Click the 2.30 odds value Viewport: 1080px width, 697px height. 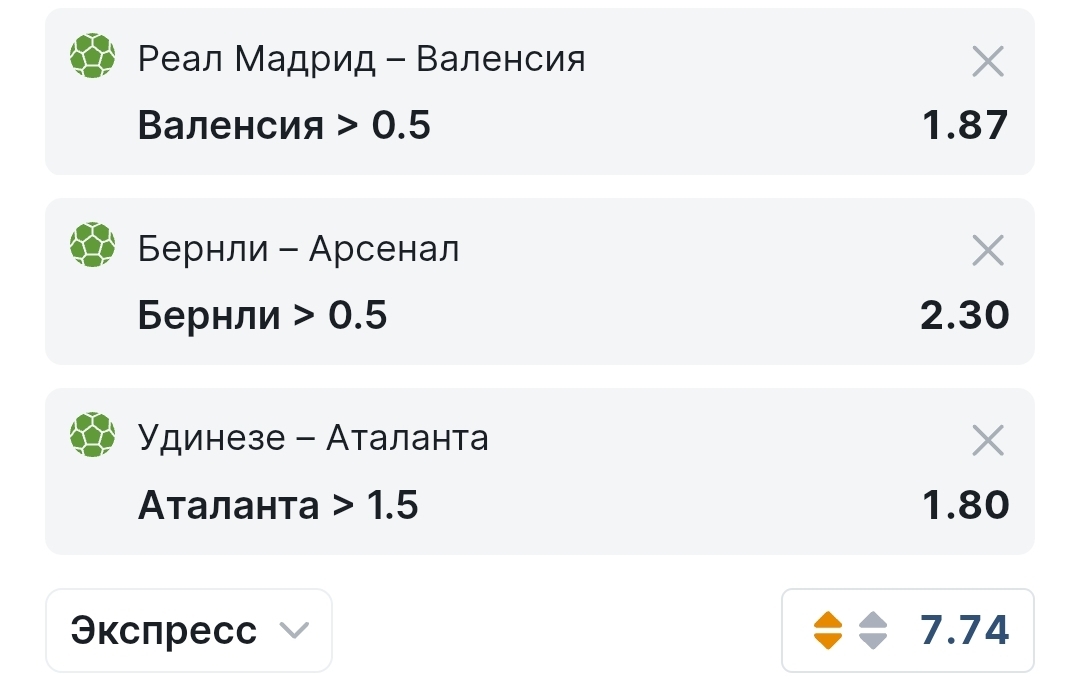(965, 315)
